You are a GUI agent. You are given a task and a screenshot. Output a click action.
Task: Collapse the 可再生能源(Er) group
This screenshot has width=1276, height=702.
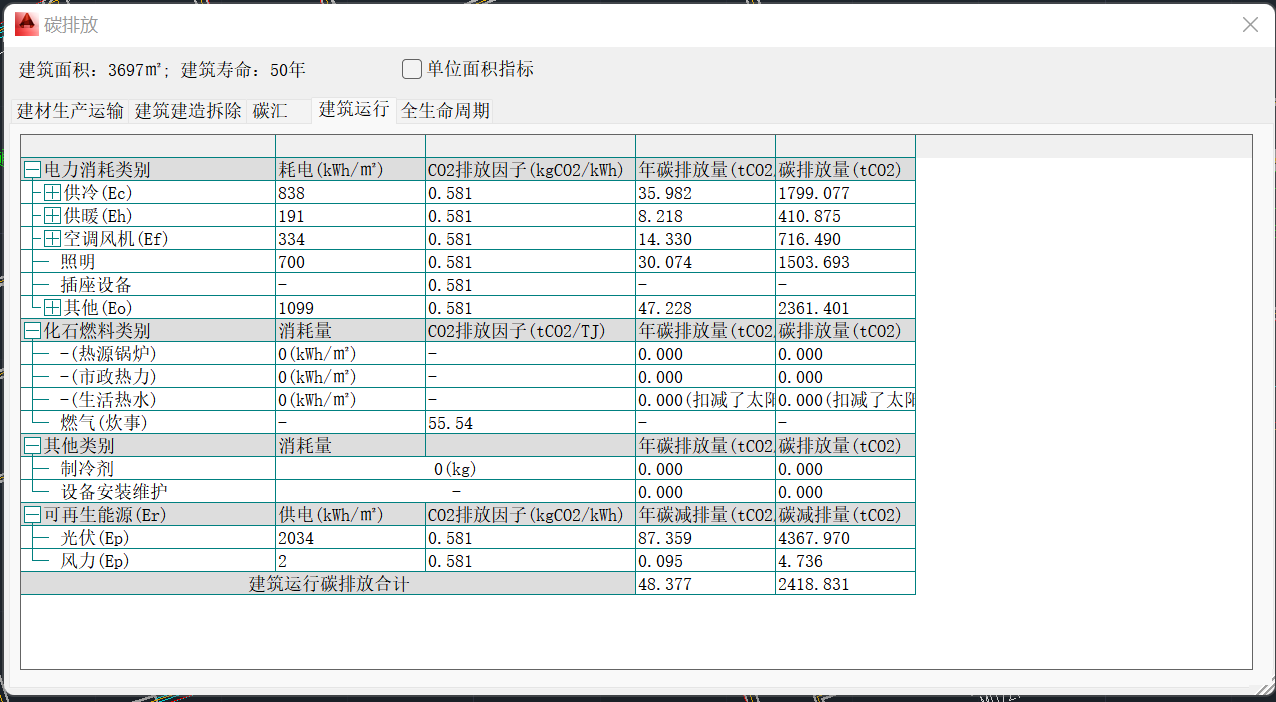[x=32, y=515]
